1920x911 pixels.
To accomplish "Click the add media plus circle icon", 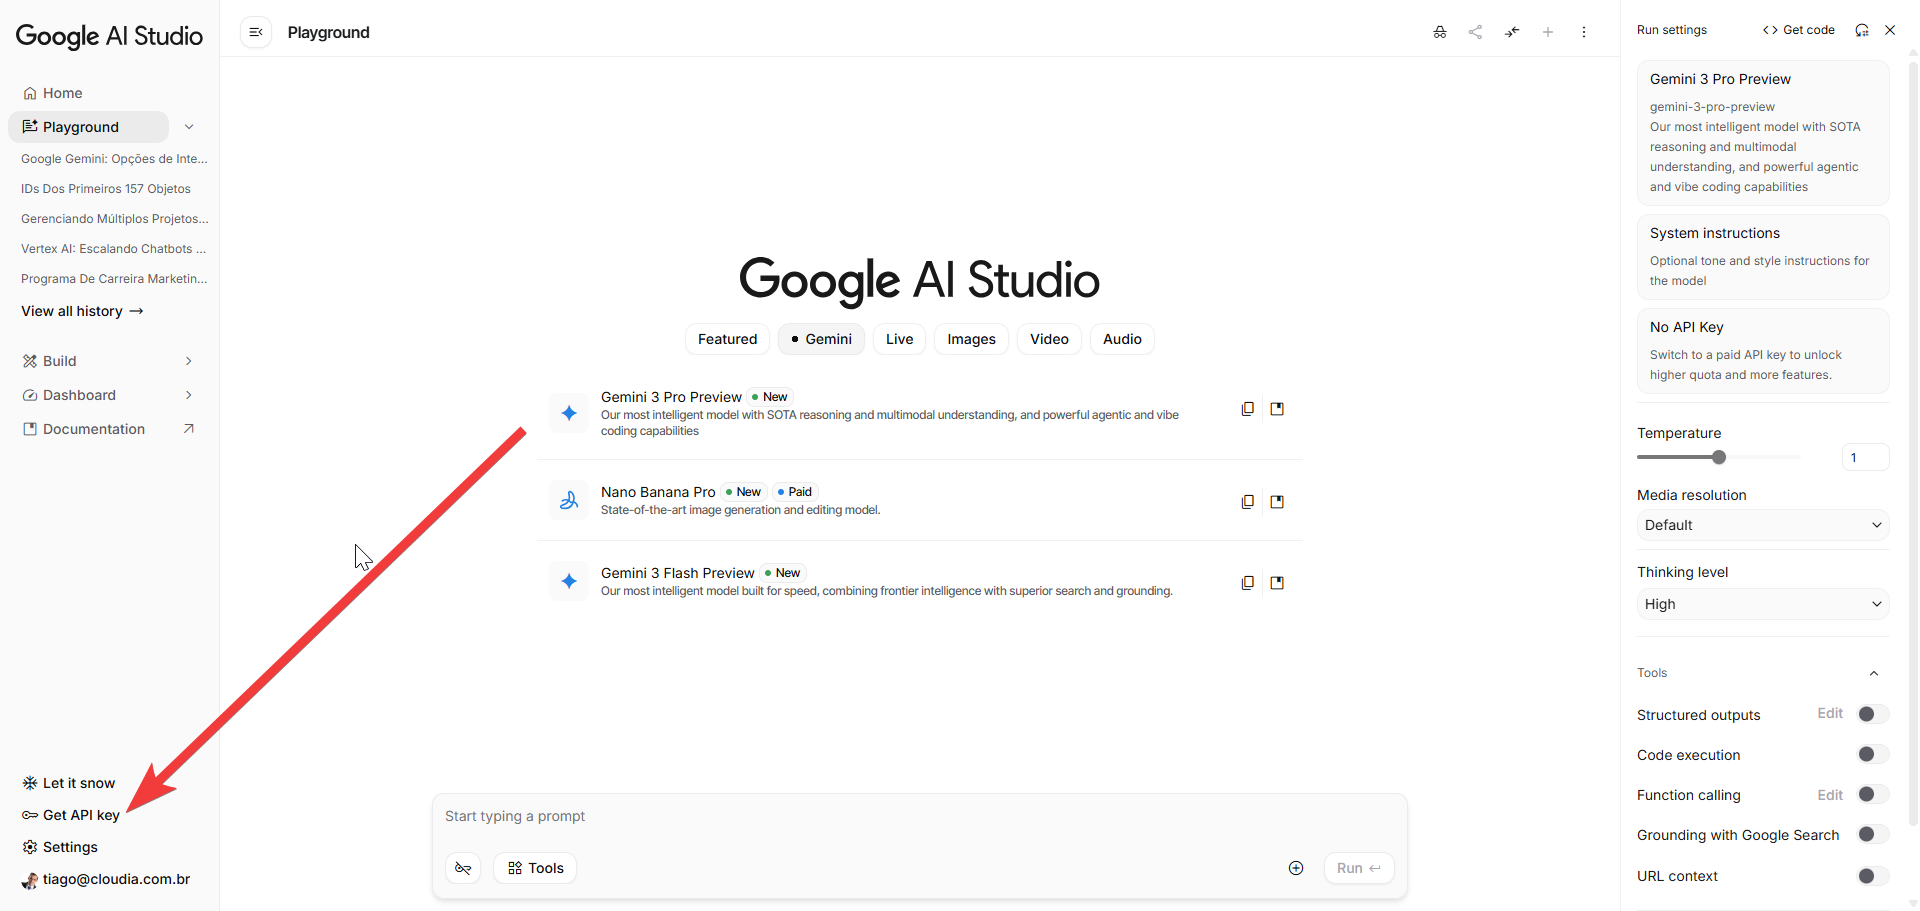I will pos(1296,868).
